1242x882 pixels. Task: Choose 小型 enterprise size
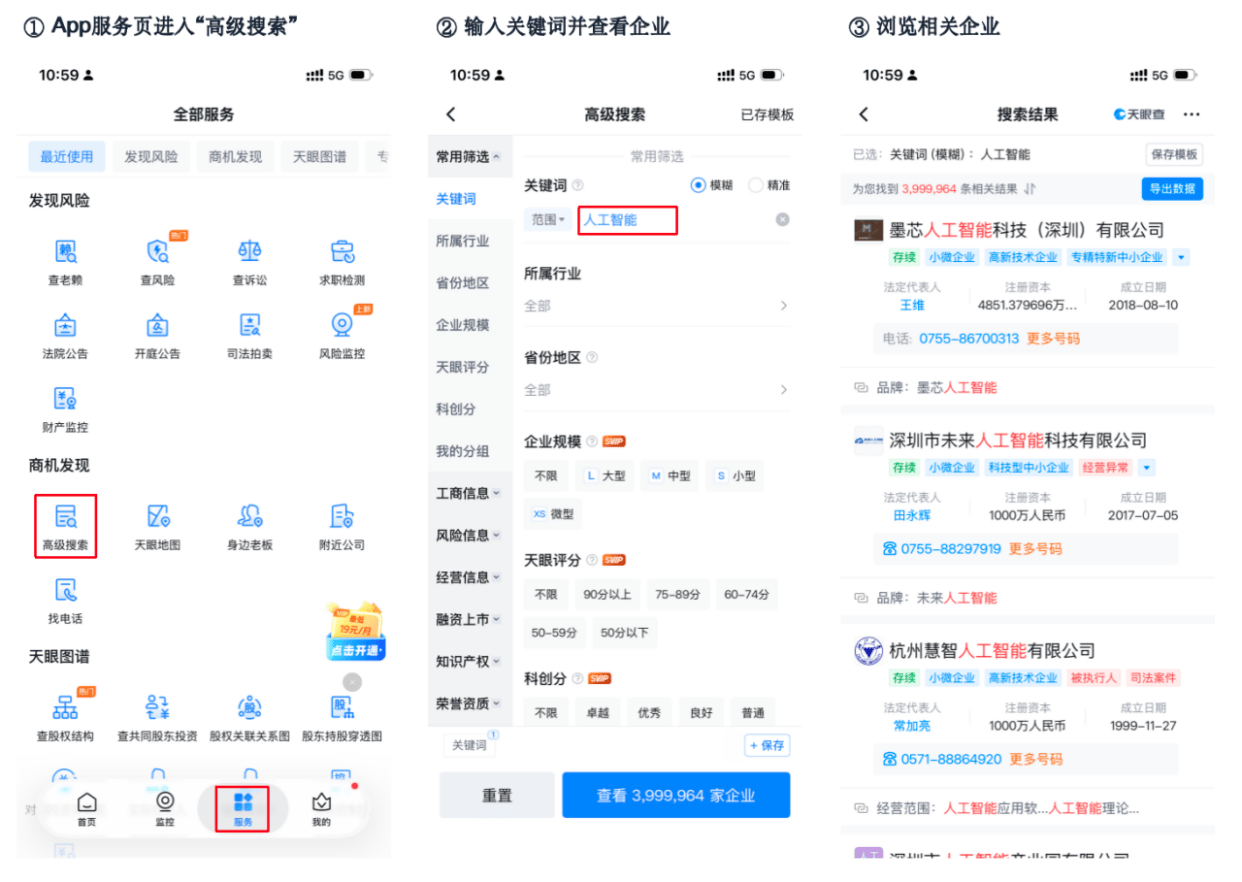point(735,476)
